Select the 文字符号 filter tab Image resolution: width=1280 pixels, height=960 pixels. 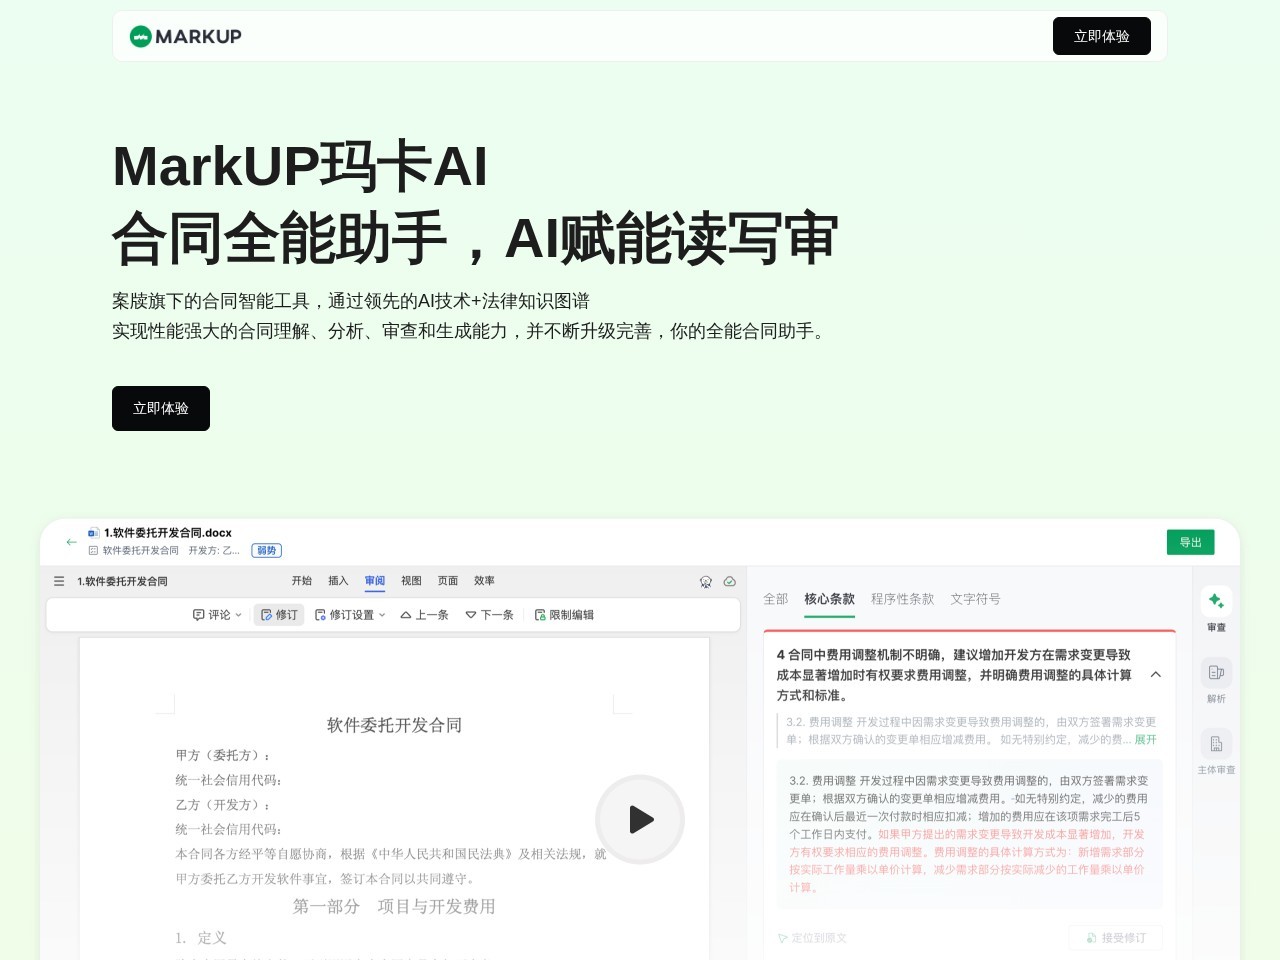(975, 599)
